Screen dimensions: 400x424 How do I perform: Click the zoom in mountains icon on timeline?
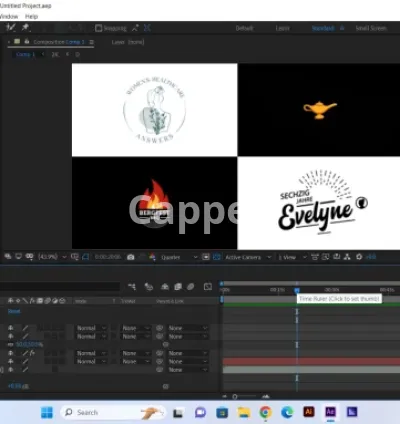(x=266, y=396)
